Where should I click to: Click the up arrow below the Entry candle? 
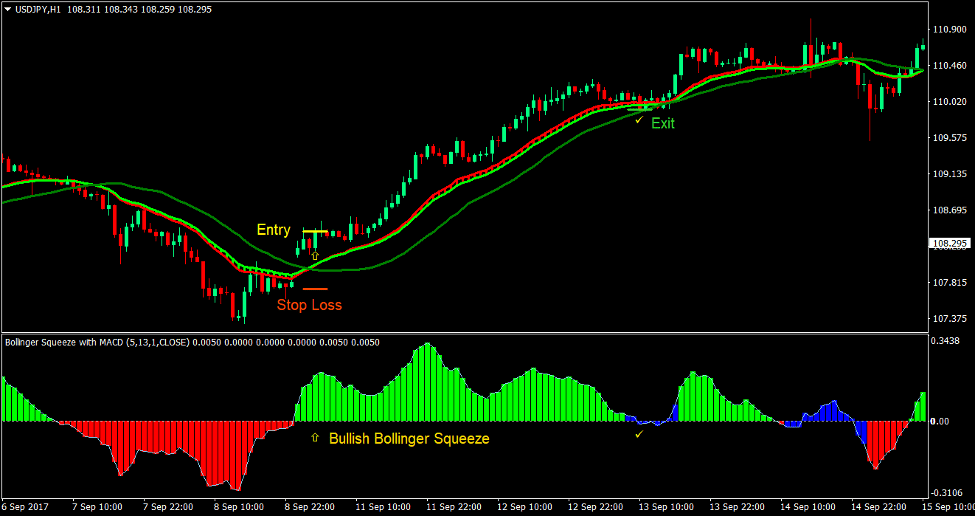(315, 256)
